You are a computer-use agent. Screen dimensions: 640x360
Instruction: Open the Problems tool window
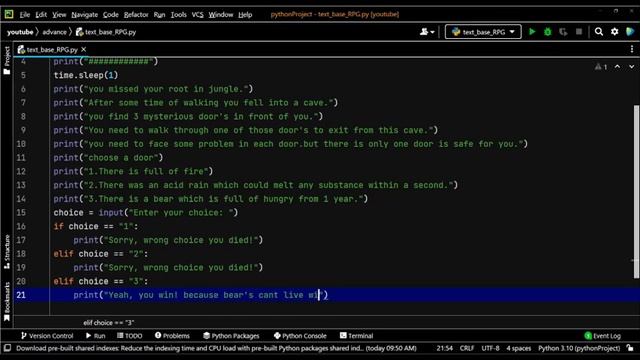[172, 336]
